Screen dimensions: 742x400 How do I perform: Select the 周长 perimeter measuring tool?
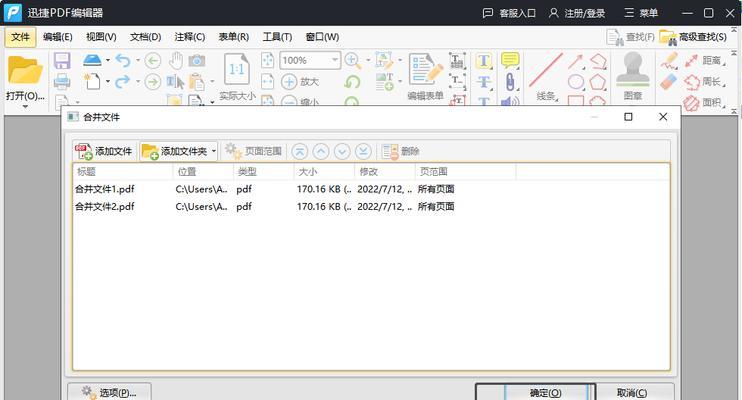pos(704,81)
